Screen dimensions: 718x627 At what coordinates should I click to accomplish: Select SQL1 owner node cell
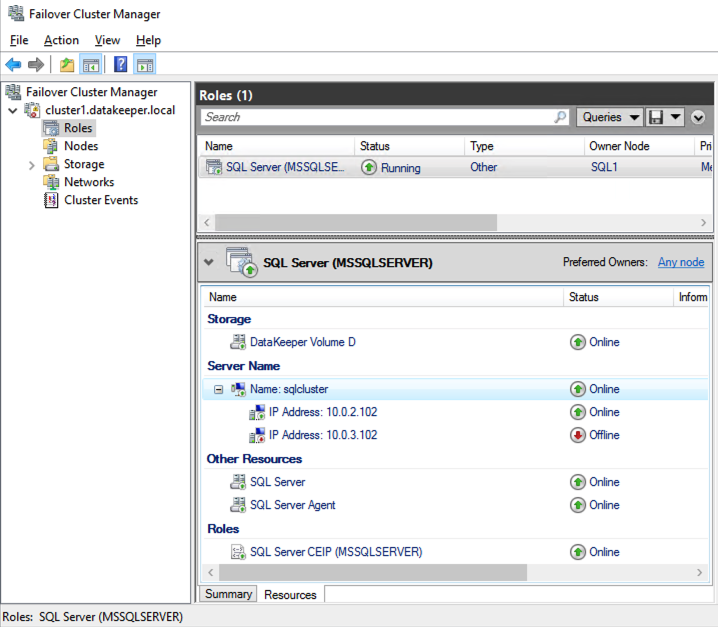tap(604, 167)
